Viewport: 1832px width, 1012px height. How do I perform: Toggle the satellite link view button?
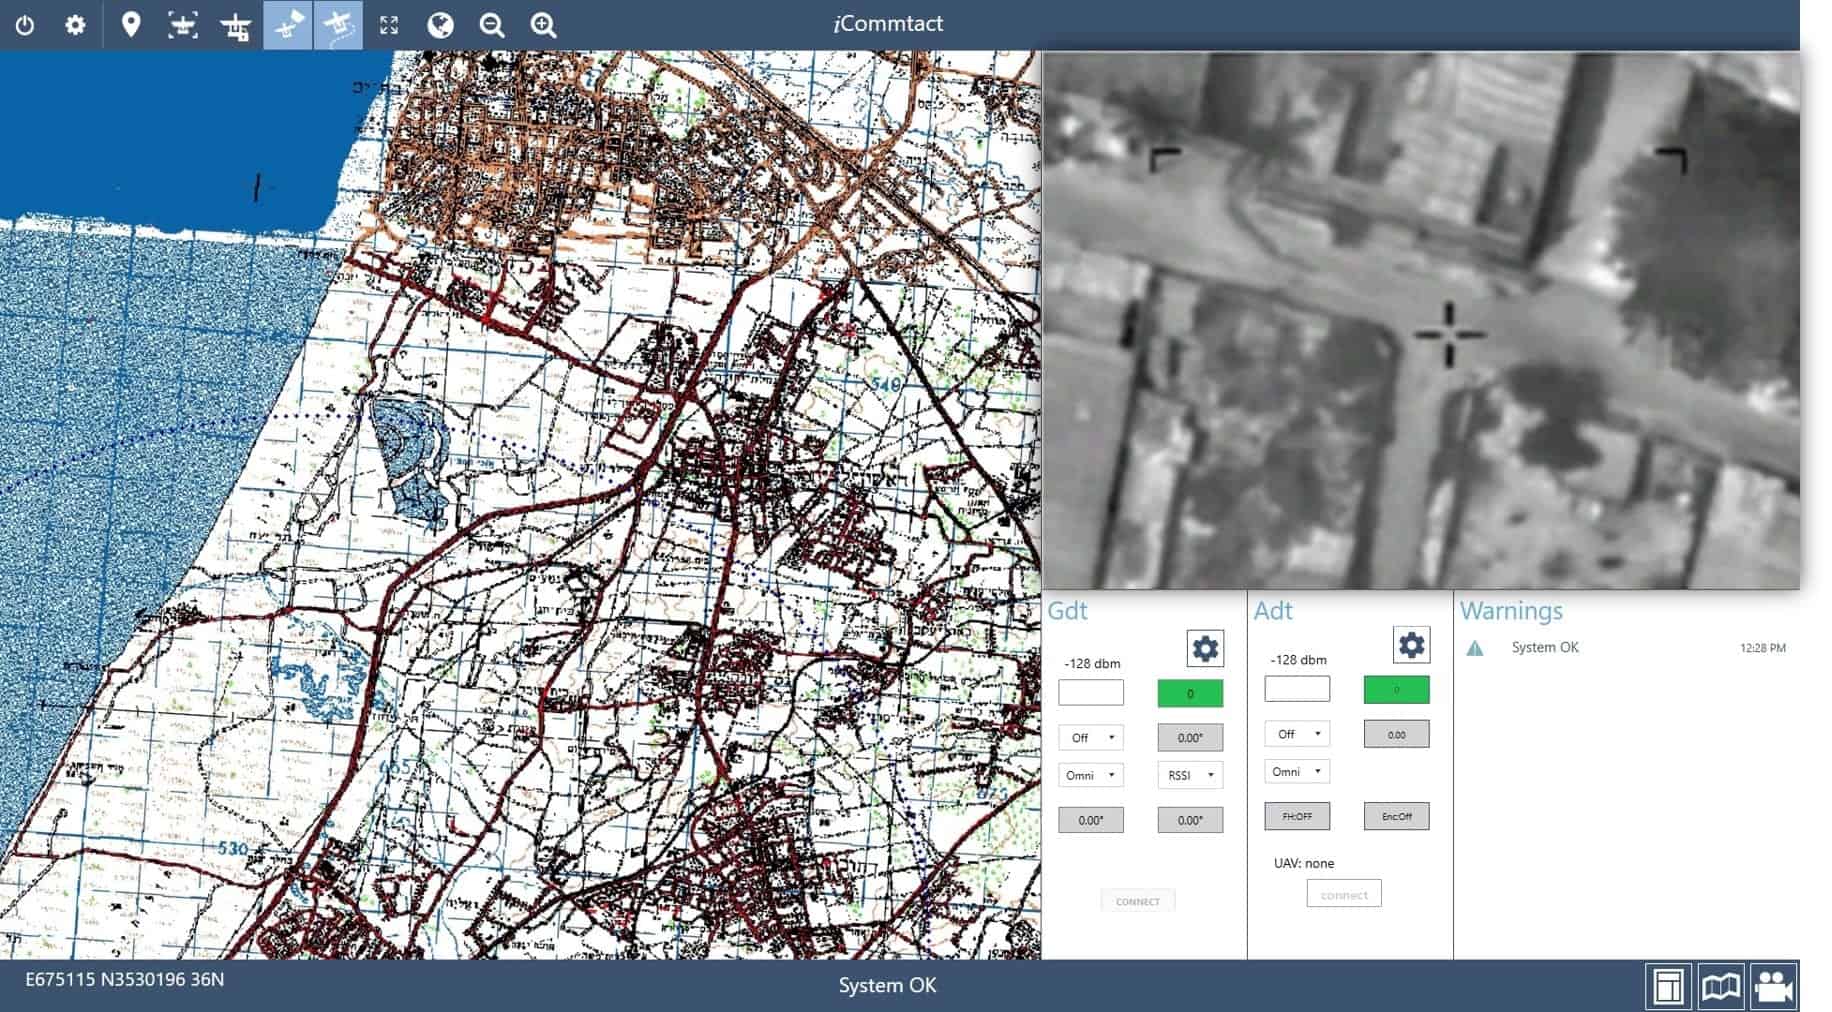click(288, 25)
